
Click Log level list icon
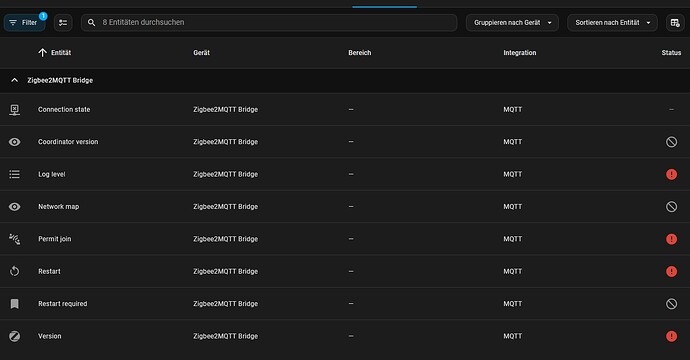[15, 174]
